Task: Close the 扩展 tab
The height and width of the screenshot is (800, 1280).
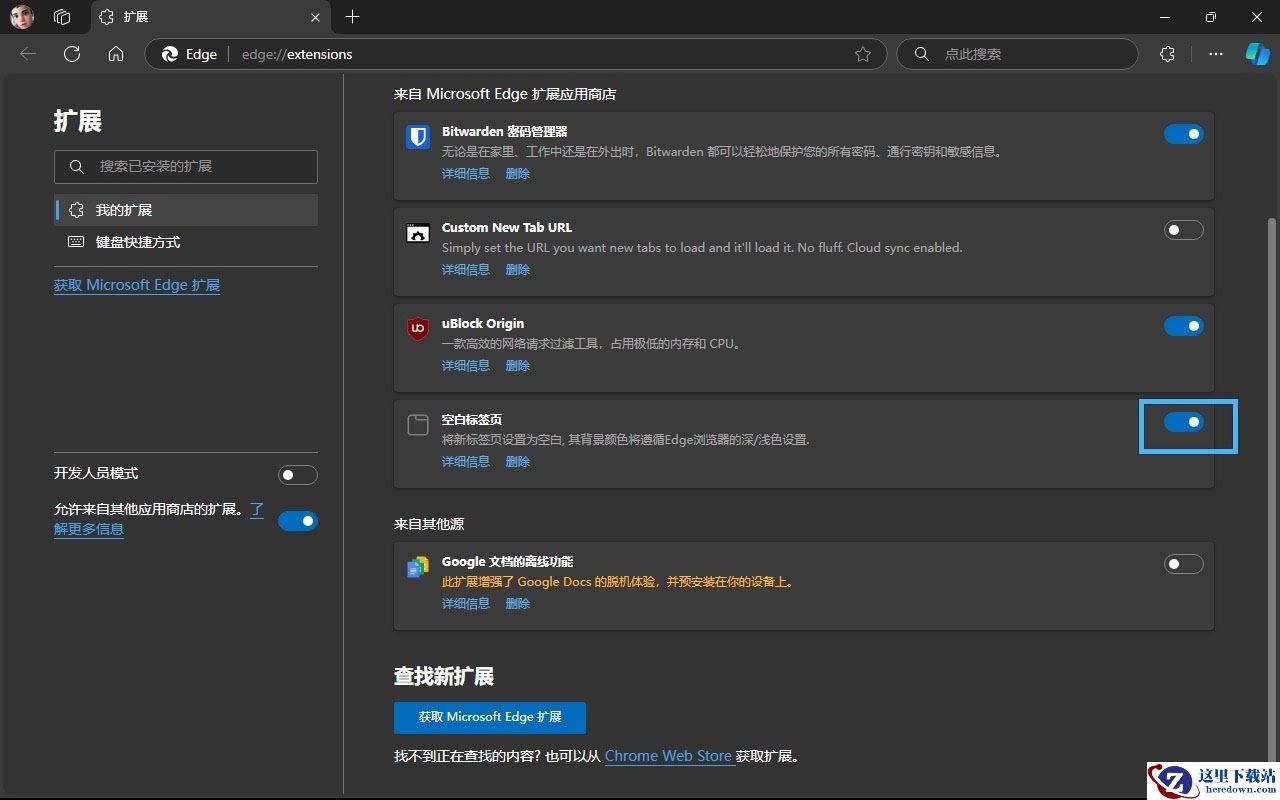Action: pos(316,17)
